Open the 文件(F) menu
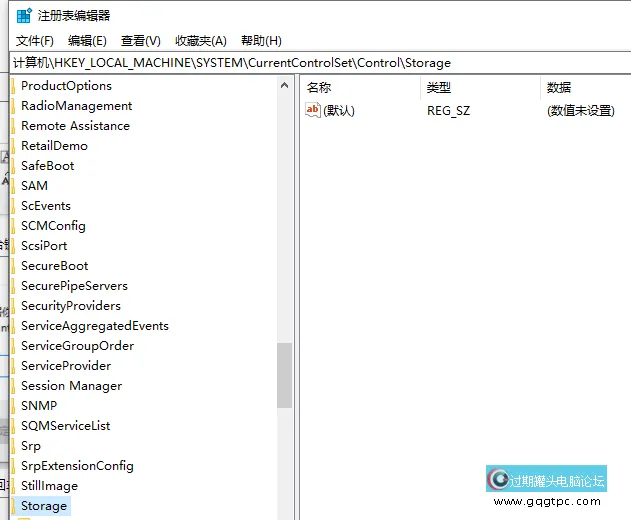The width and height of the screenshot is (631, 520). [35, 40]
